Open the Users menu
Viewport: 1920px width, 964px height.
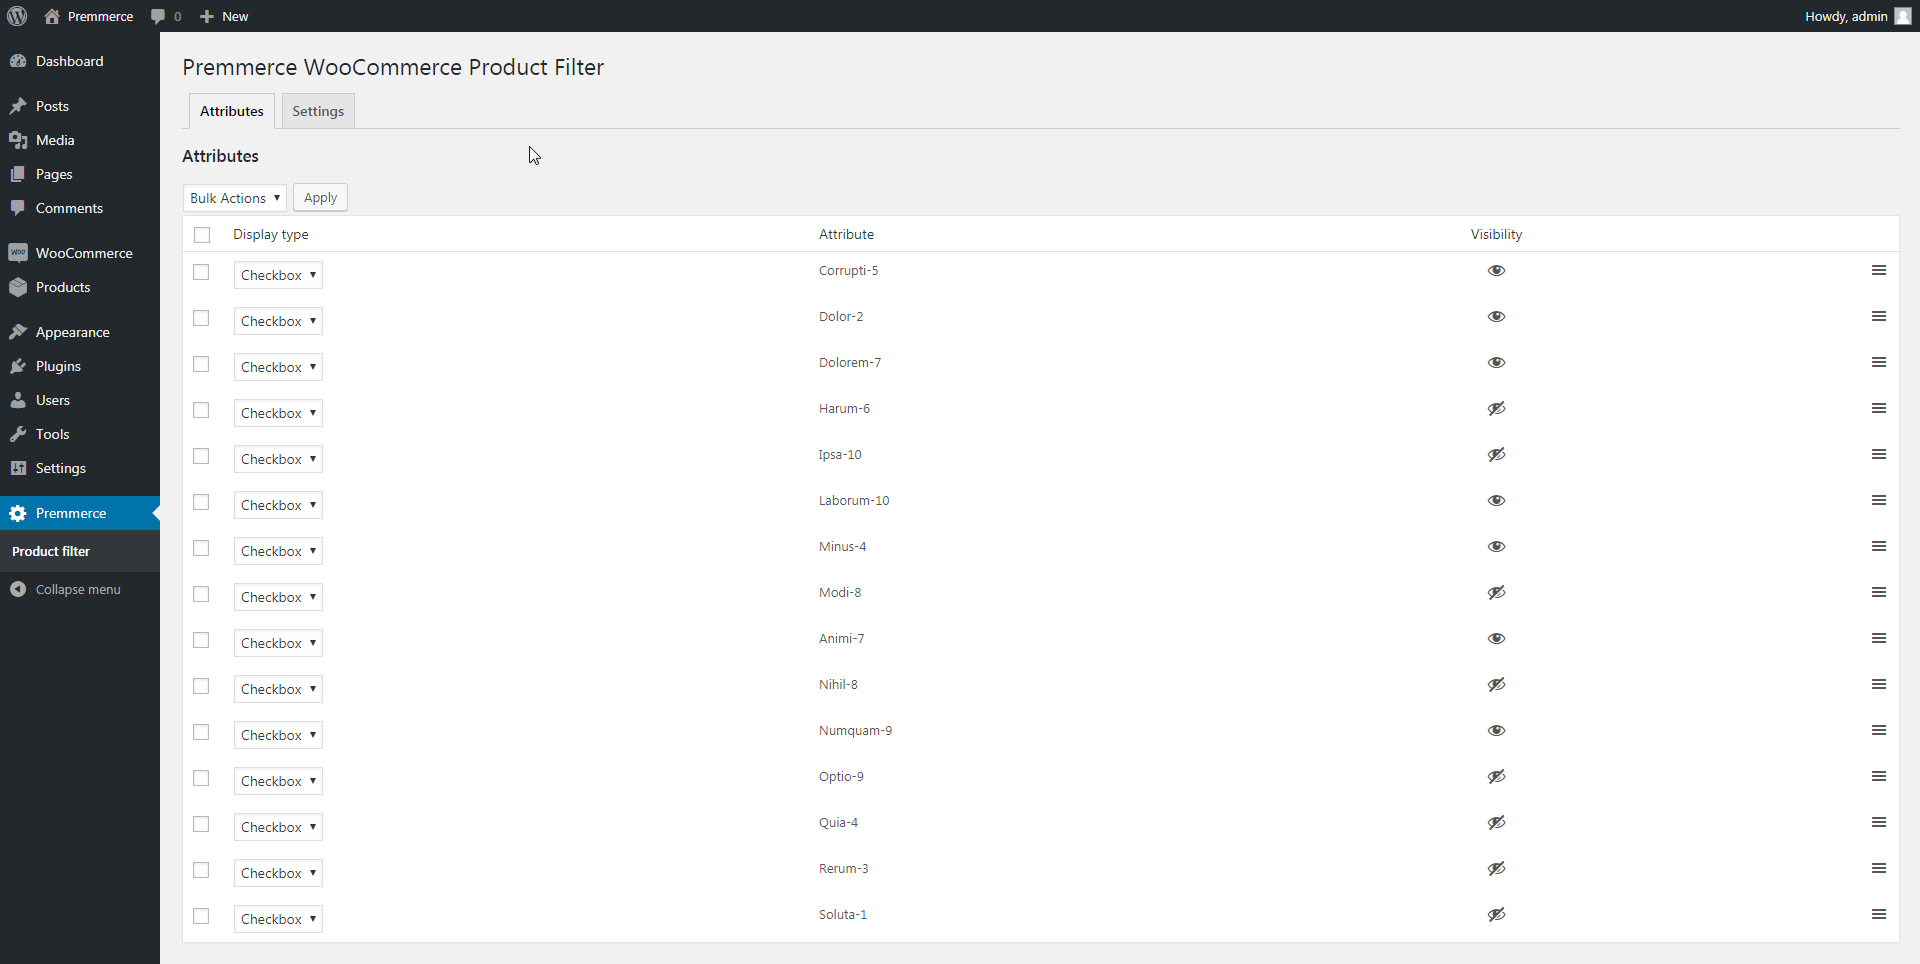tap(80, 400)
